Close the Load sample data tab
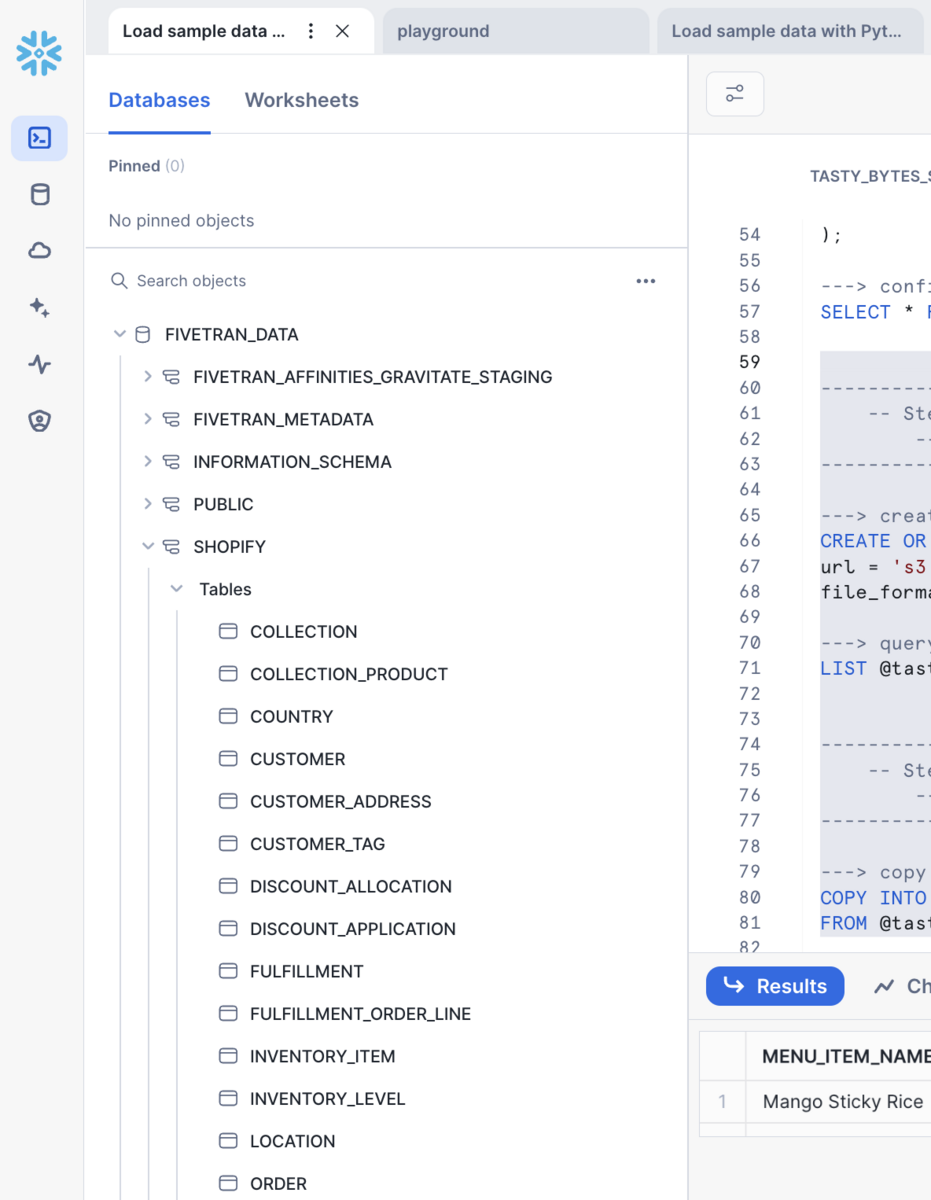This screenshot has width=931, height=1200. pyautogui.click(x=342, y=31)
